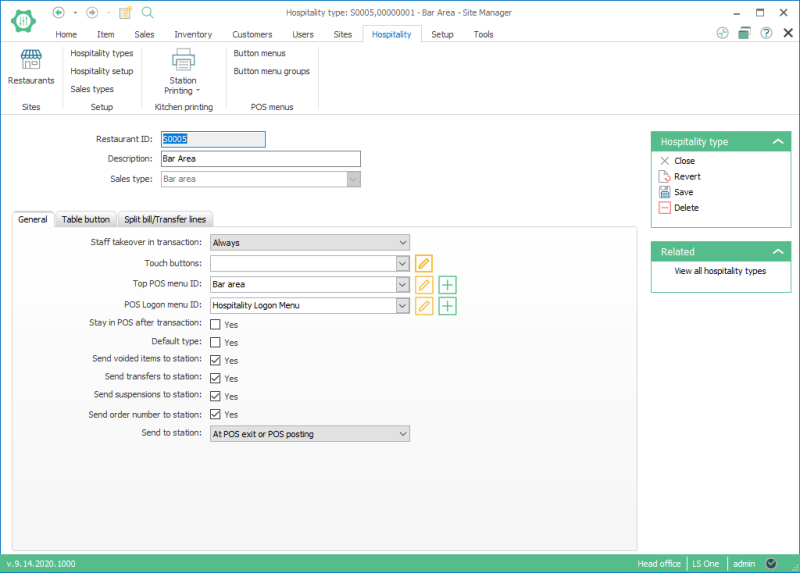Click the search magnifier icon
This screenshot has height=573, width=800.
(x=147, y=12)
